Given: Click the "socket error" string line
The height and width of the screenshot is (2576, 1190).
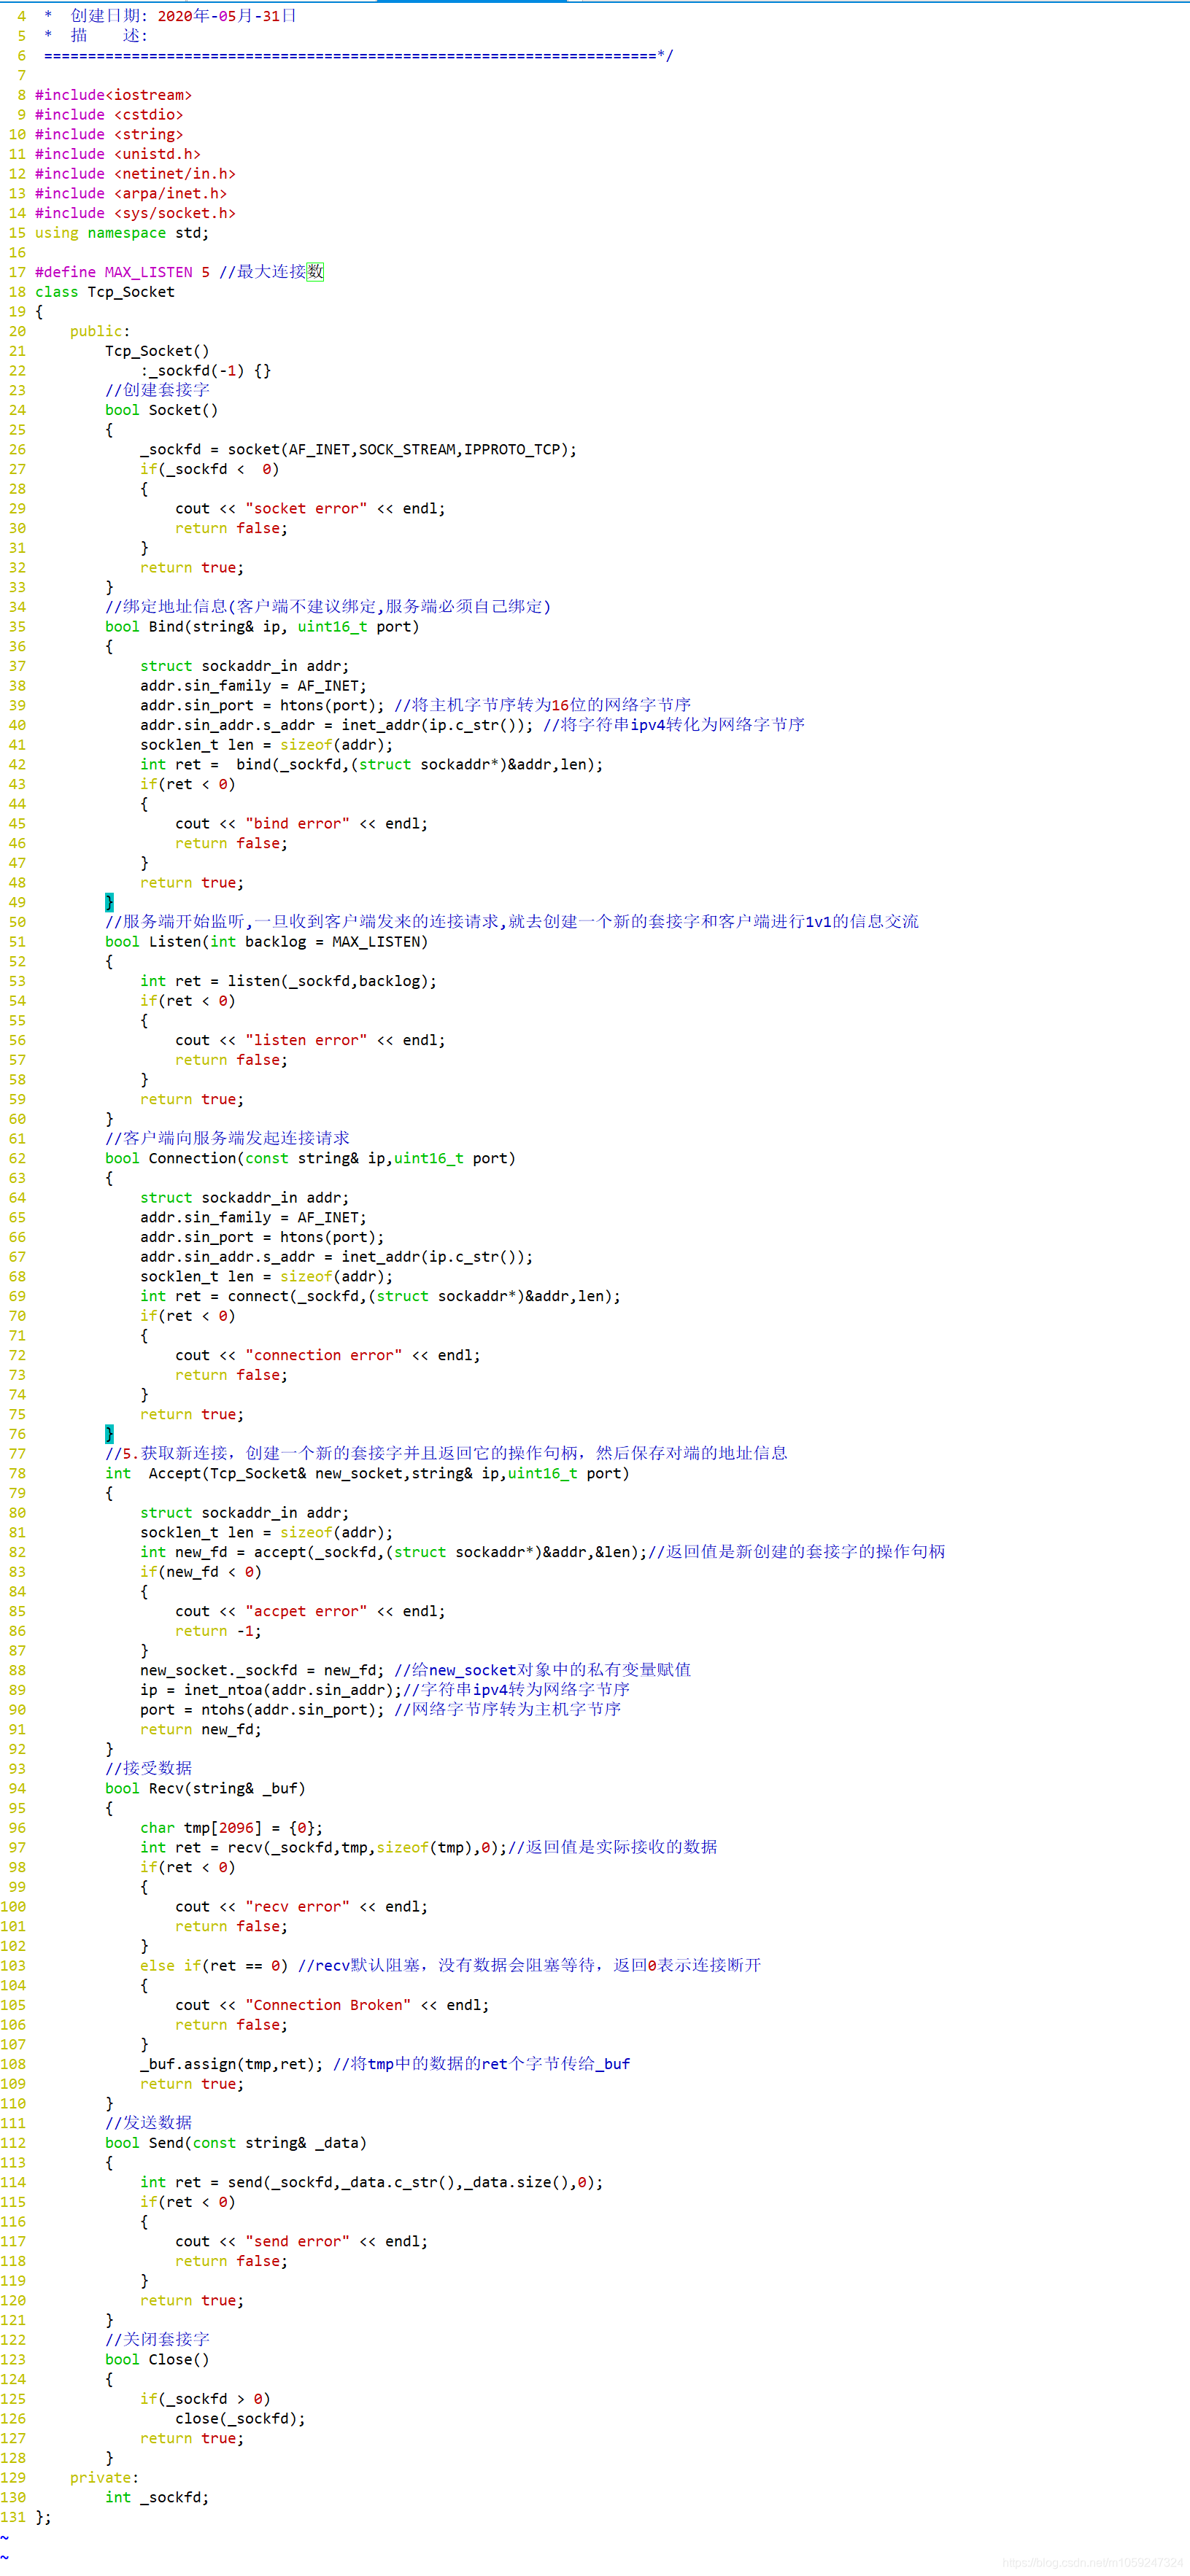Looking at the screenshot, I should click(x=310, y=509).
